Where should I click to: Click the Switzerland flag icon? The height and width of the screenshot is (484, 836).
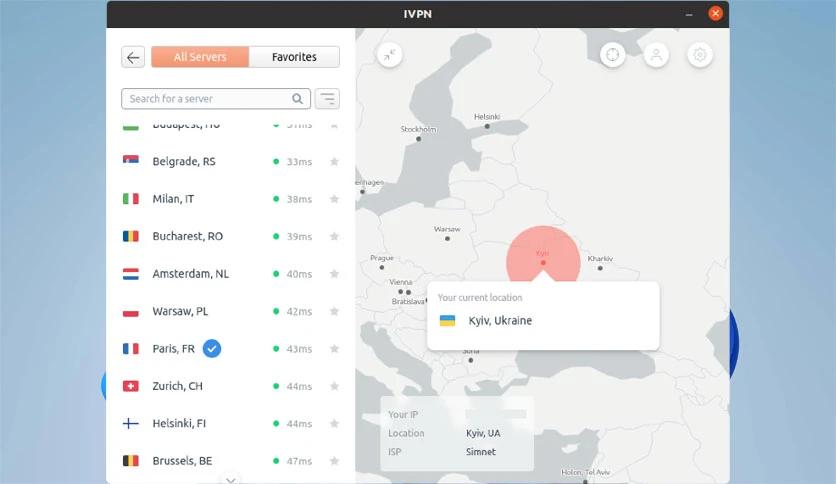point(131,386)
